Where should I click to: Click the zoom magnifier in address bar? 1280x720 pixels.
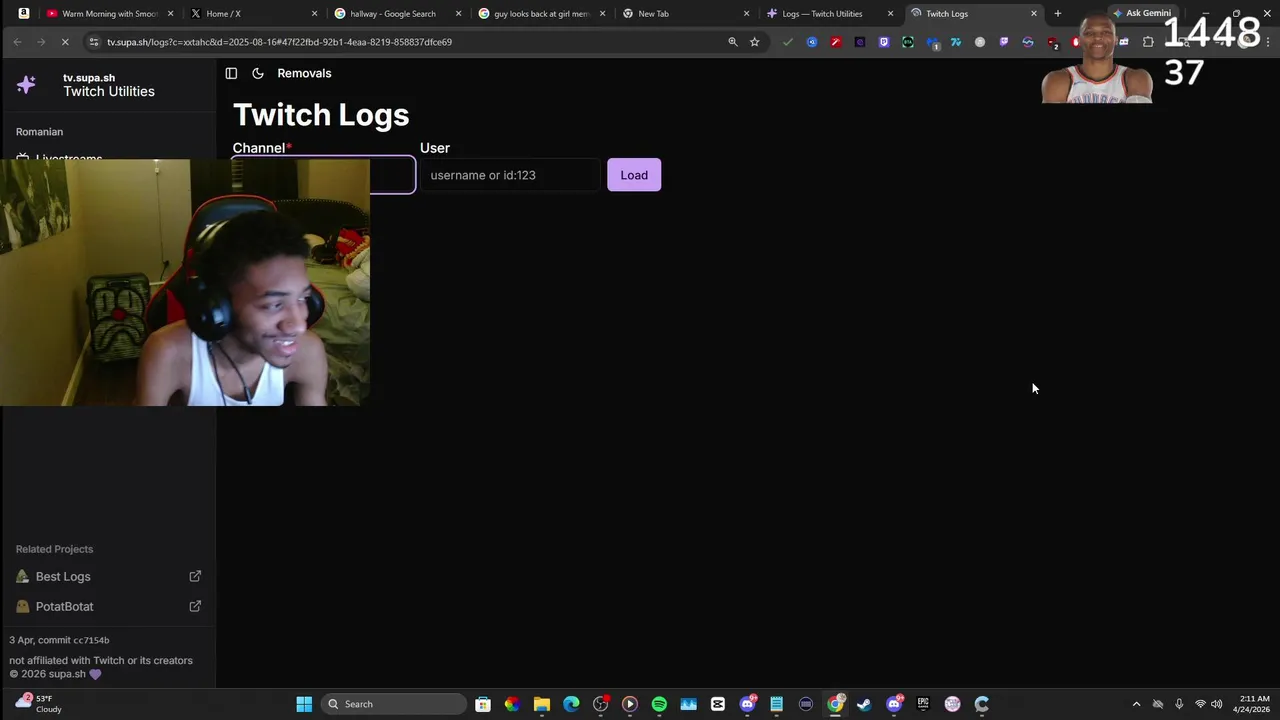pyautogui.click(x=733, y=42)
